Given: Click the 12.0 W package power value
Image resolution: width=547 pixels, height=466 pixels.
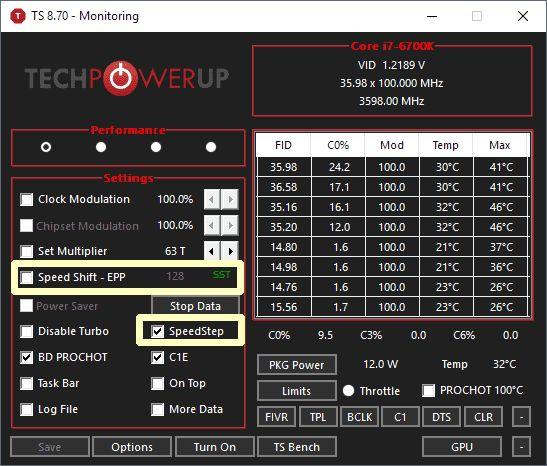Looking at the screenshot, I should coord(381,364).
